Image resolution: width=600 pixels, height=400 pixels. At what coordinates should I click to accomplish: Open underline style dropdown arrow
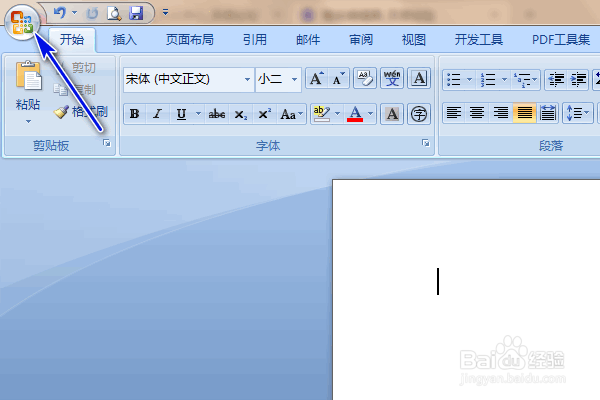[198, 114]
